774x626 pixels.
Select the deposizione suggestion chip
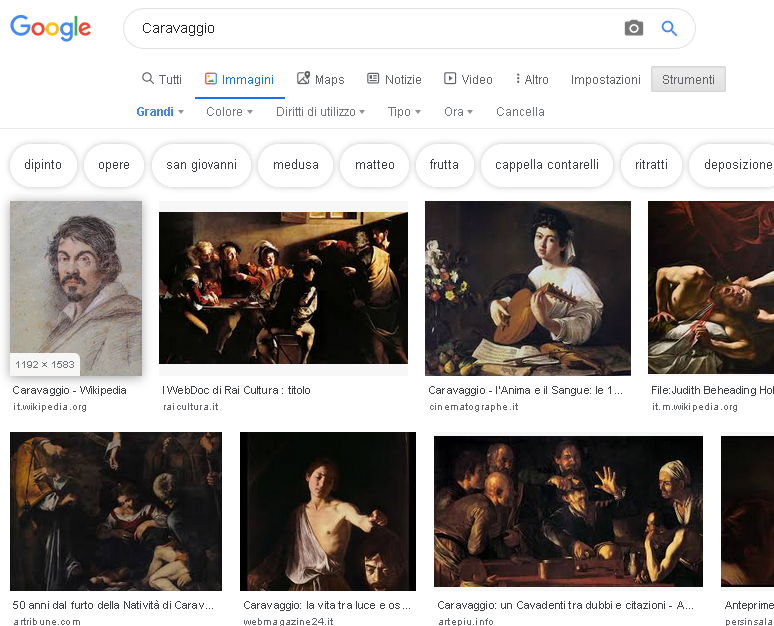(732, 165)
